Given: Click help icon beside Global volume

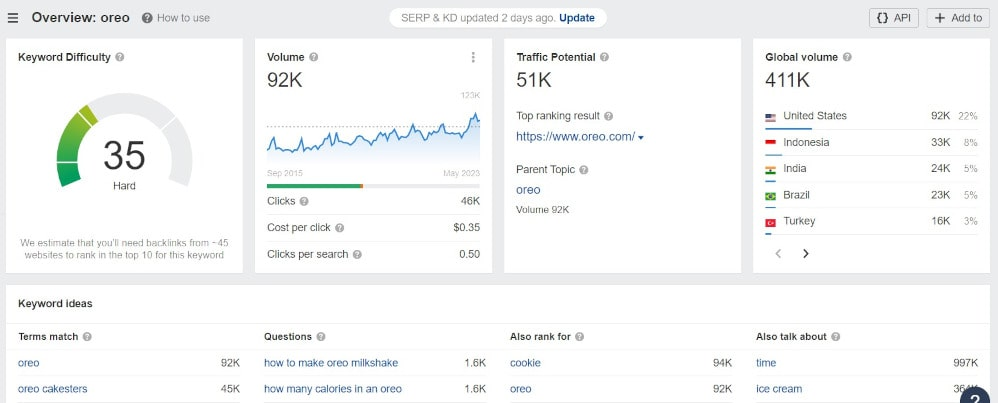Looking at the screenshot, I should (x=847, y=57).
